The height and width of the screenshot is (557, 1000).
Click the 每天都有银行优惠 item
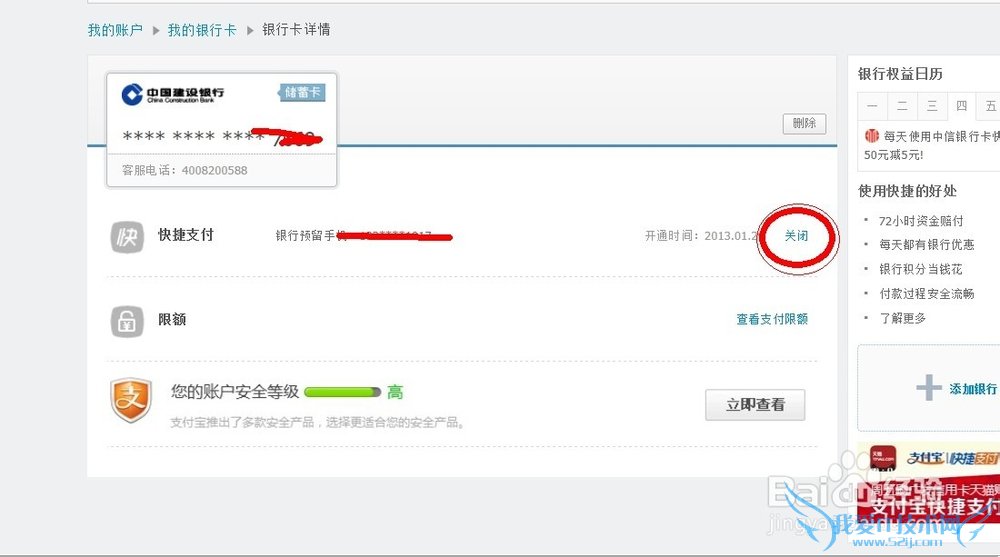(927, 244)
